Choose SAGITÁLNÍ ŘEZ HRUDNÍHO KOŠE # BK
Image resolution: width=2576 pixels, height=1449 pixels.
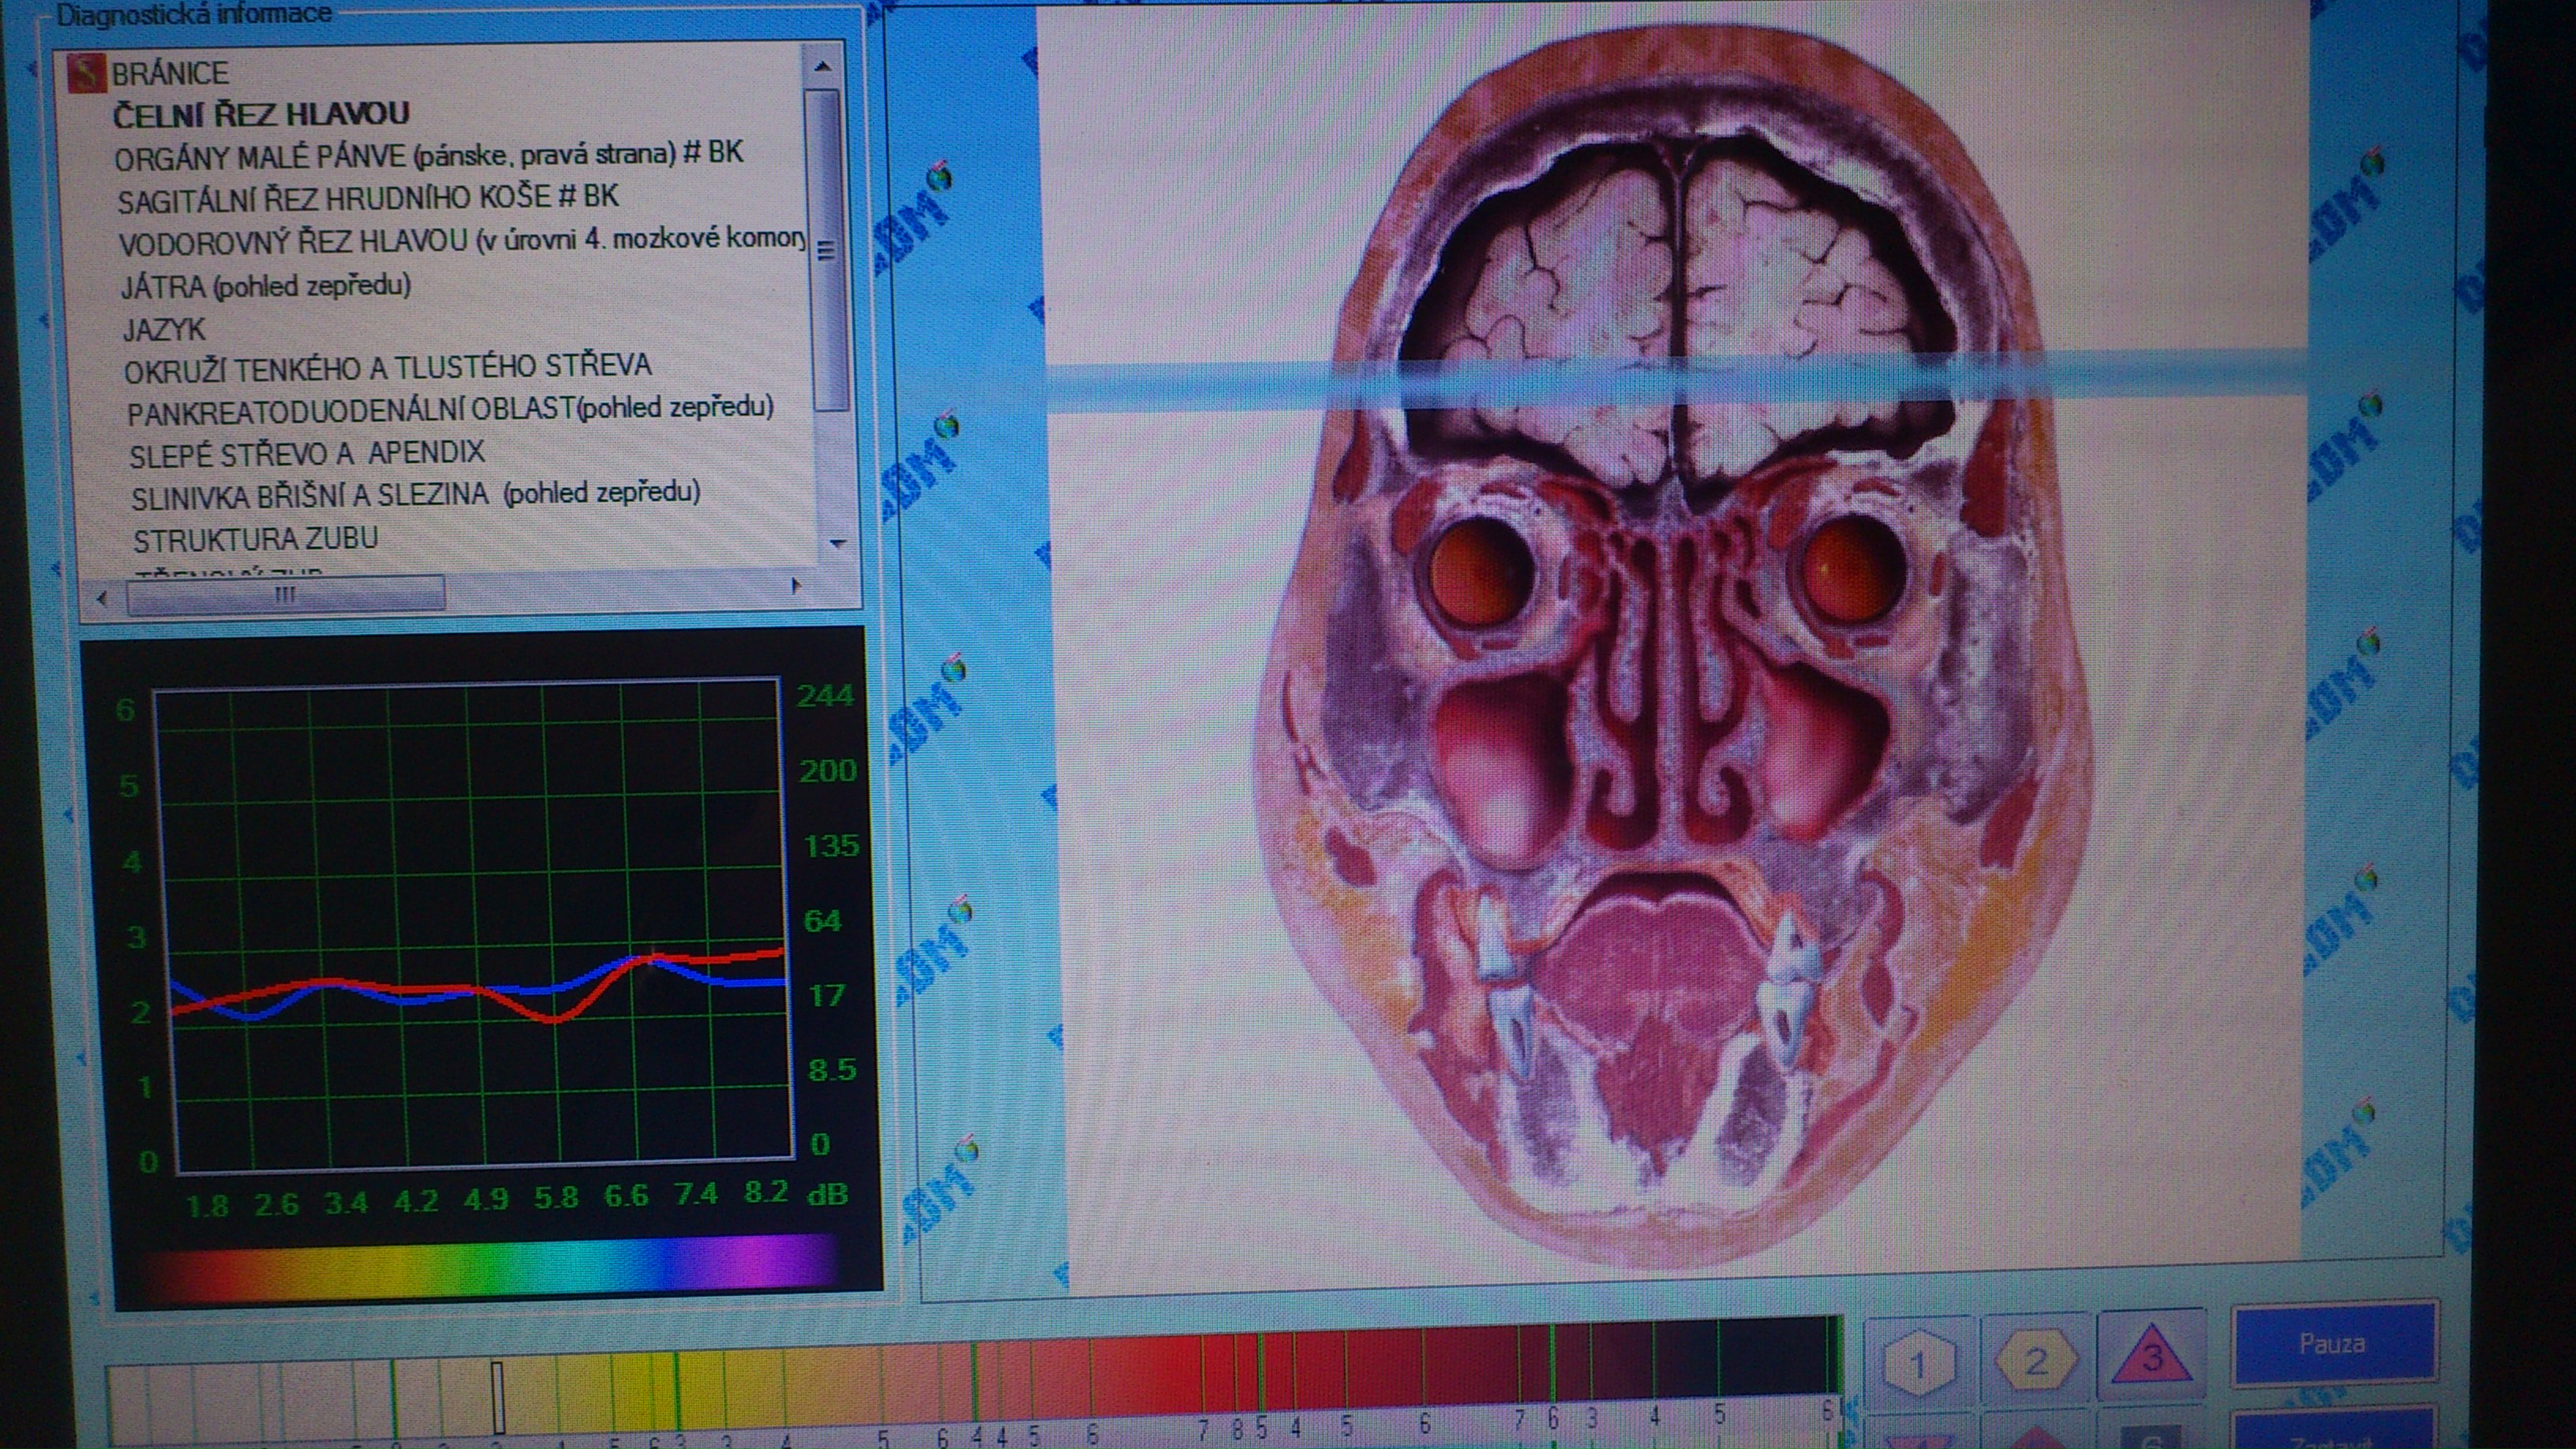(x=368, y=198)
